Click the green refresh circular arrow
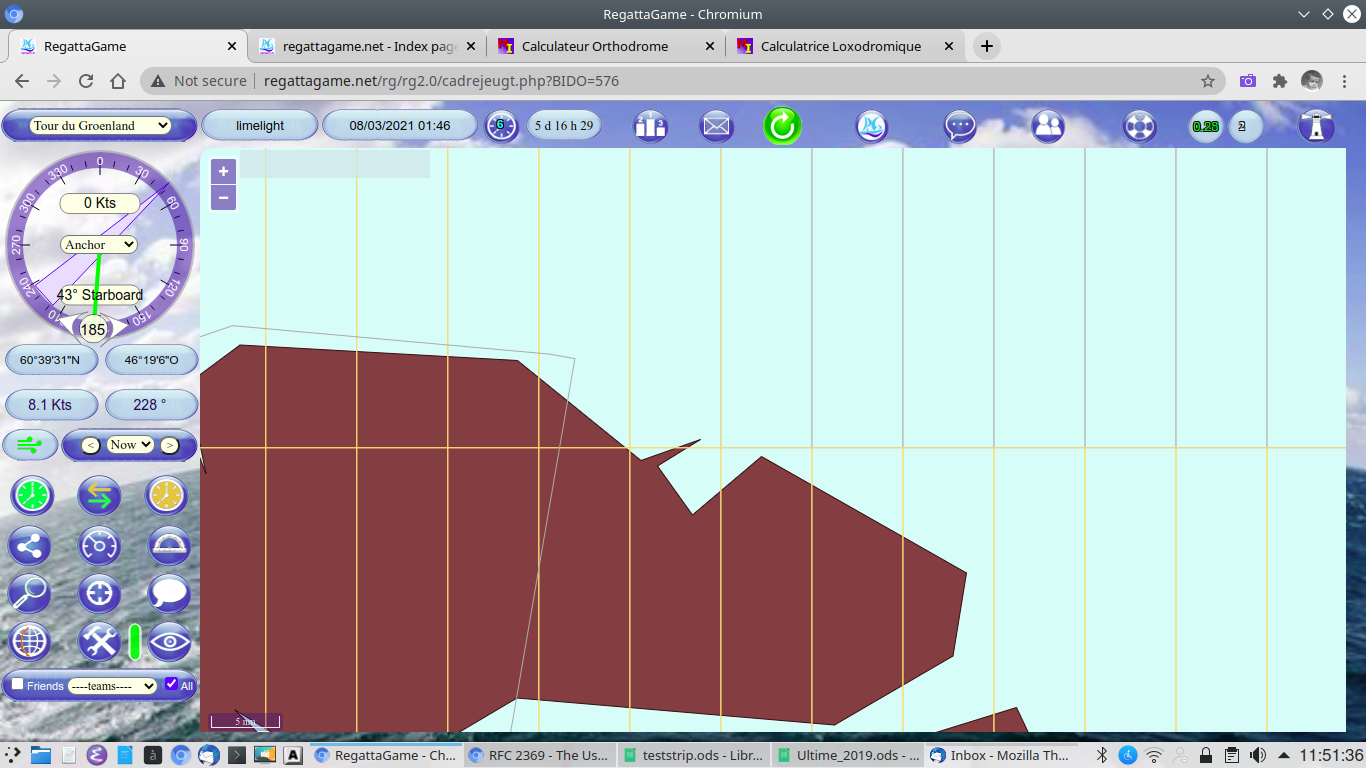Image resolution: width=1366 pixels, height=768 pixels. click(783, 126)
